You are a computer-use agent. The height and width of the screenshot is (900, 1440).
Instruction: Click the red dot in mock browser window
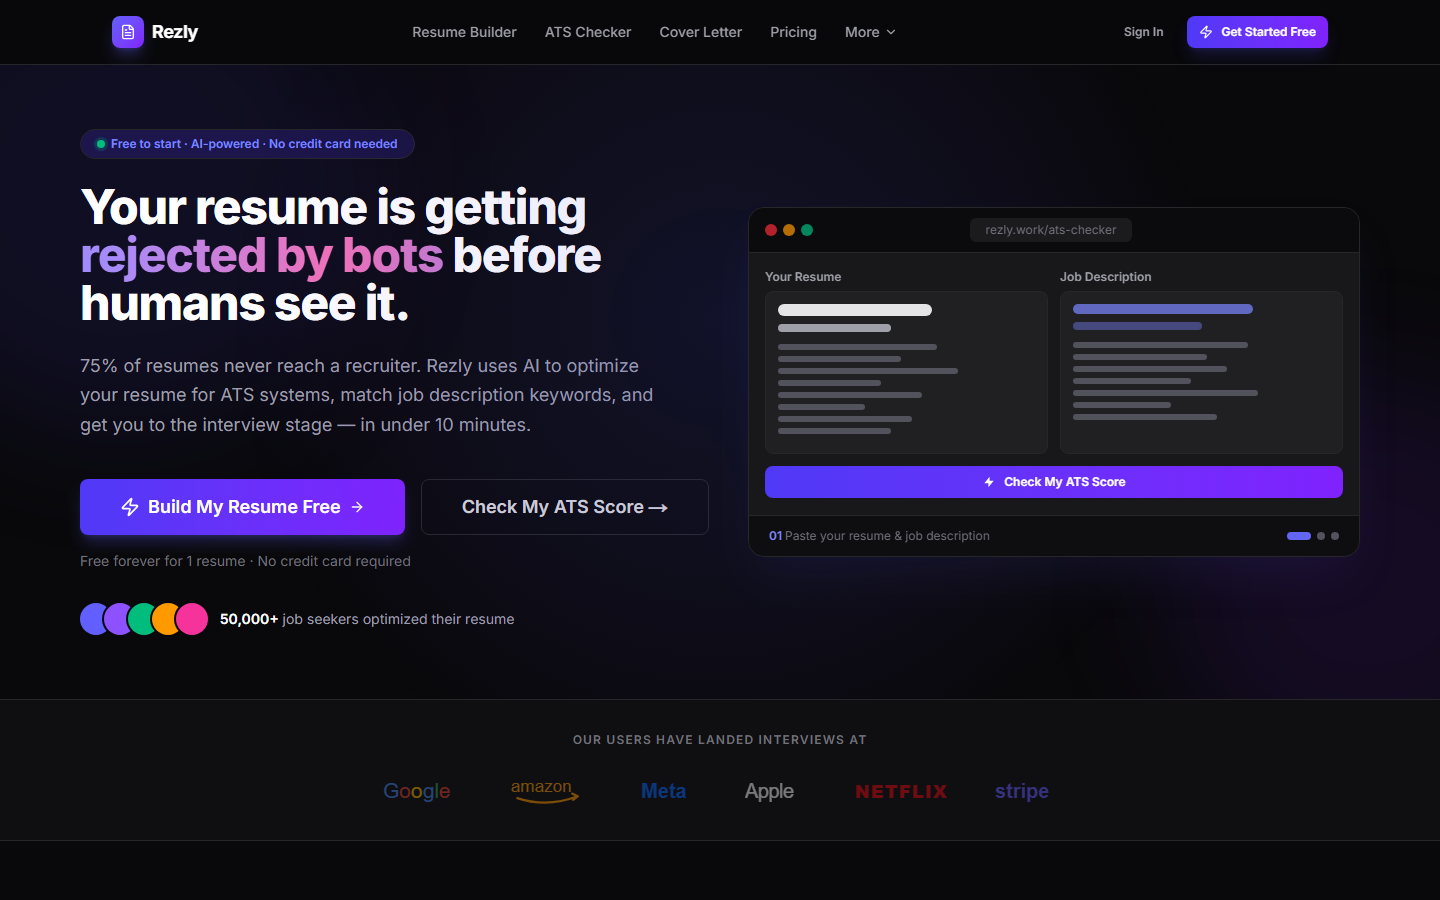pos(771,230)
